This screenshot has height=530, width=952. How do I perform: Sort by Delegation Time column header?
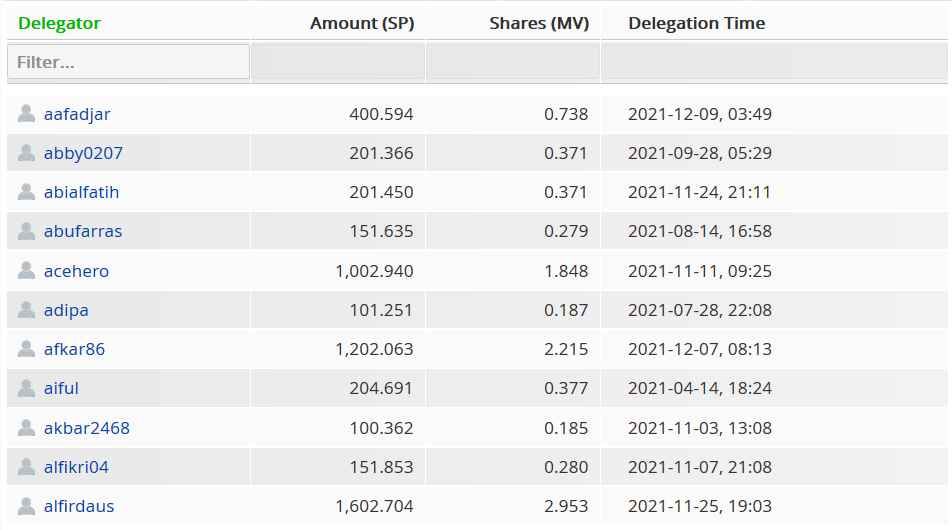pos(696,23)
